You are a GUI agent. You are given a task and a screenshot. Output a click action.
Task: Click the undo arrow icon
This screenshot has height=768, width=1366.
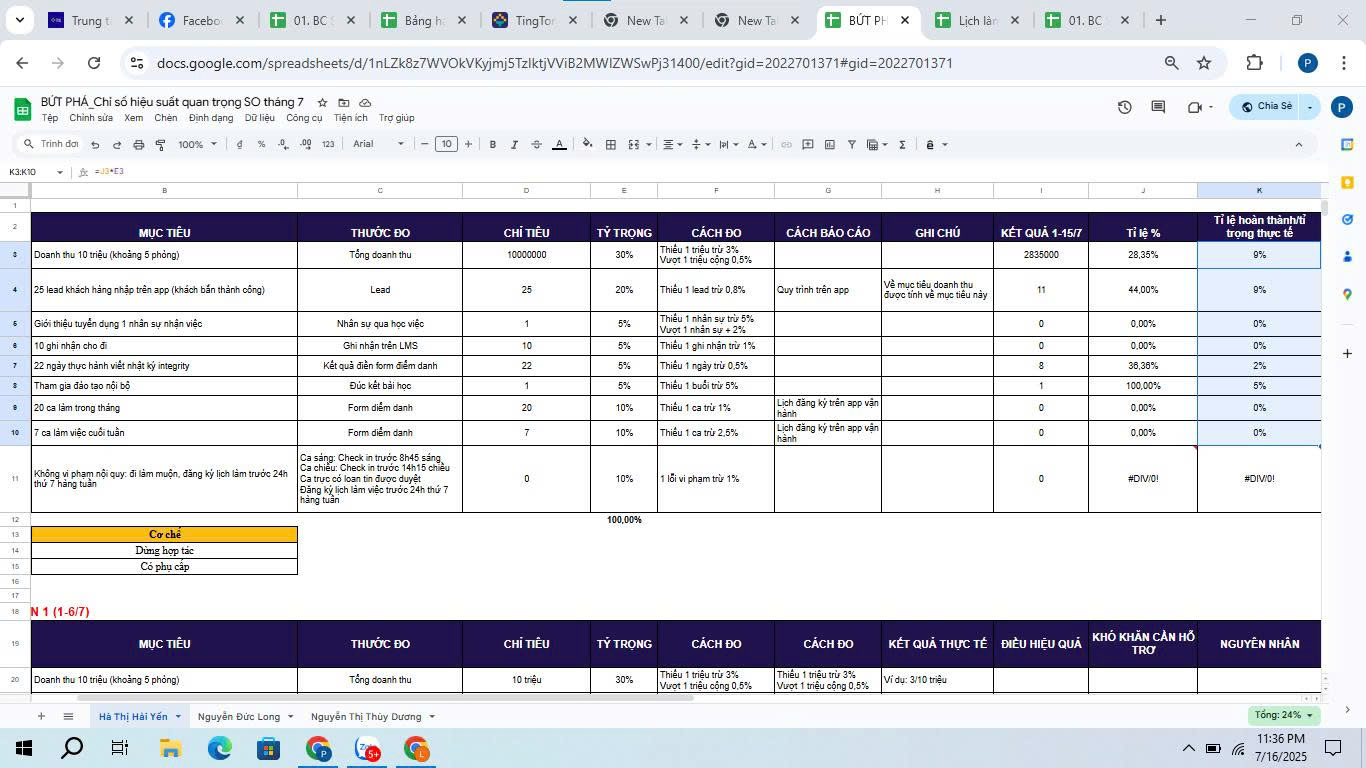pyautogui.click(x=95, y=145)
